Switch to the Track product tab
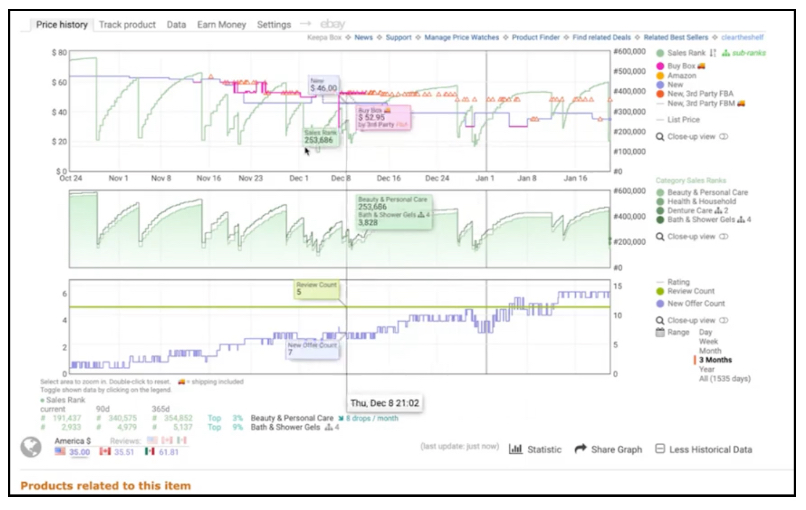 tap(127, 25)
